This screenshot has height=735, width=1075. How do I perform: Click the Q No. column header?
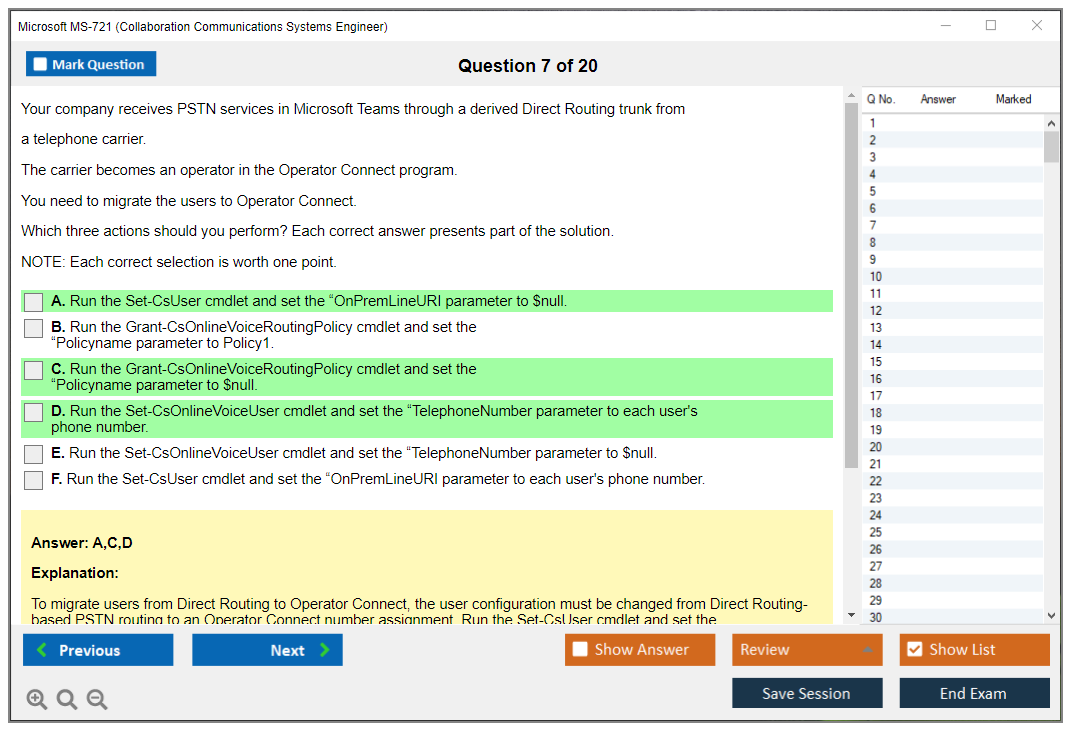[880, 99]
